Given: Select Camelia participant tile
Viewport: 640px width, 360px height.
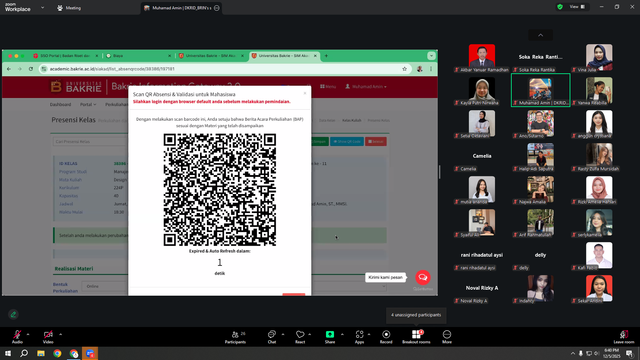Looking at the screenshot, I should (482, 156).
